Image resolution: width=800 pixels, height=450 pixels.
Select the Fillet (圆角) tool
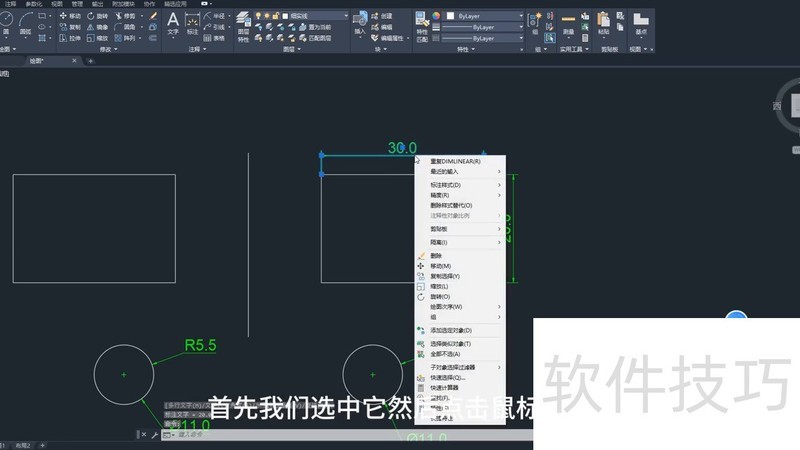[x=125, y=27]
